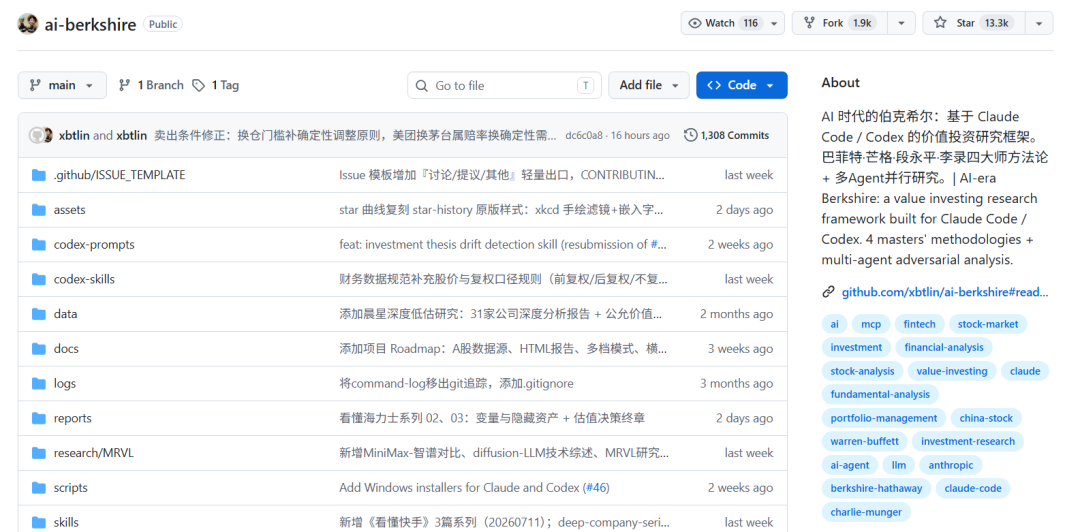Image resolution: width=1080 pixels, height=532 pixels.
Task: Select the 'china-stock' topic tag
Action: click(x=986, y=418)
